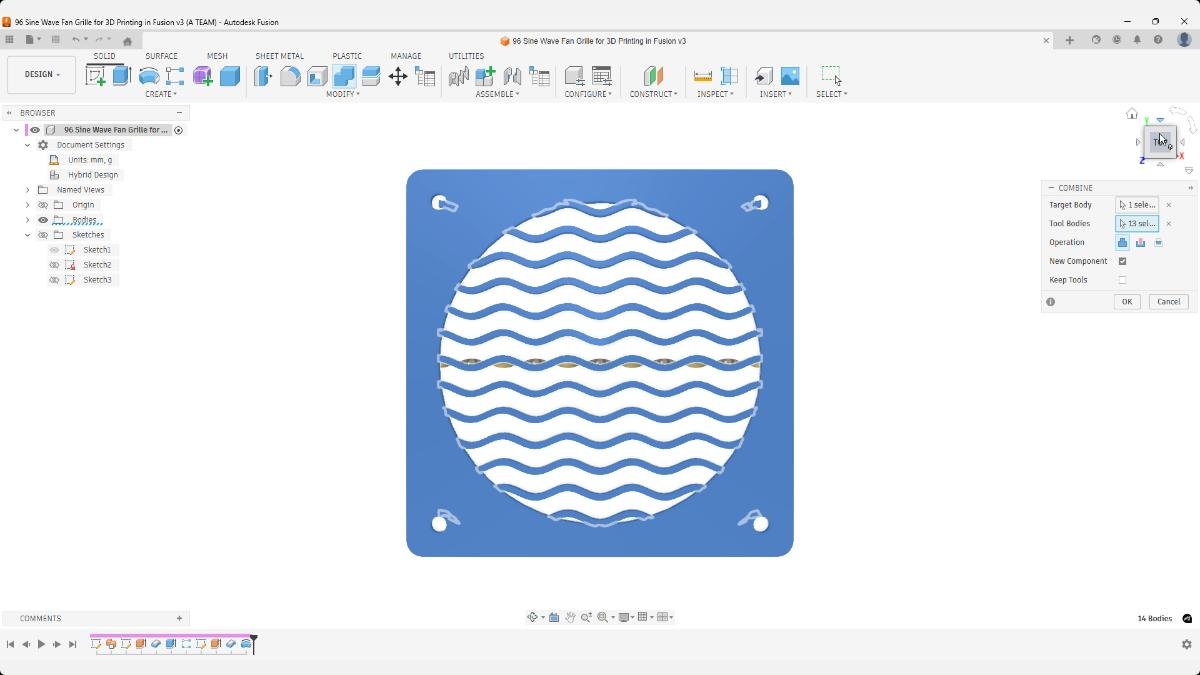The image size is (1200, 675).
Task: Open the Help question mark
Action: [1158, 40]
